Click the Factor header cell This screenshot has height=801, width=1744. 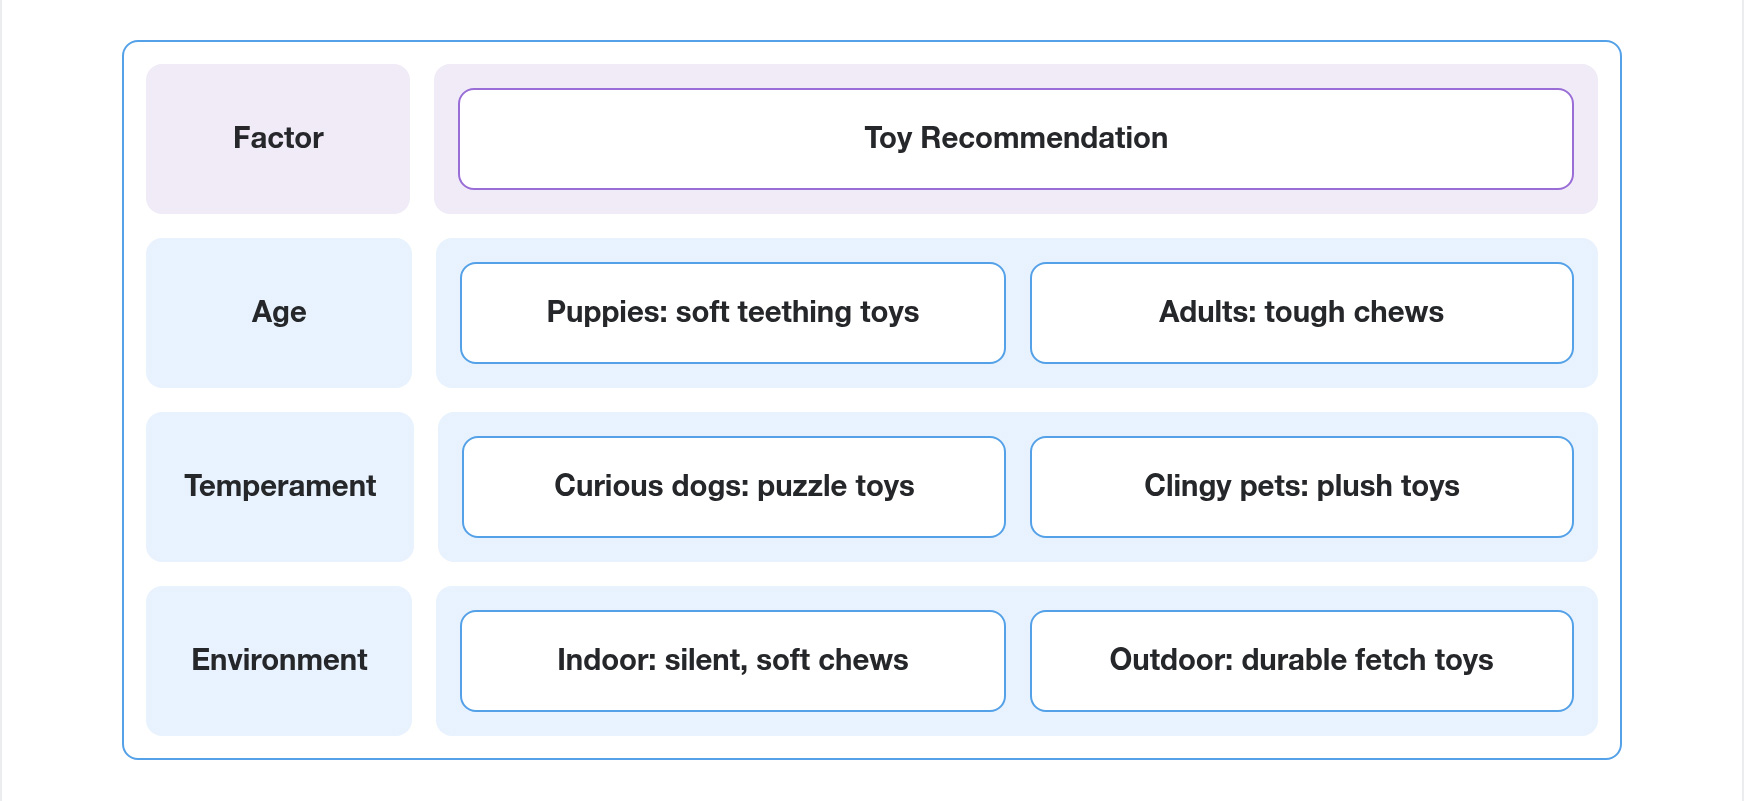tap(278, 138)
